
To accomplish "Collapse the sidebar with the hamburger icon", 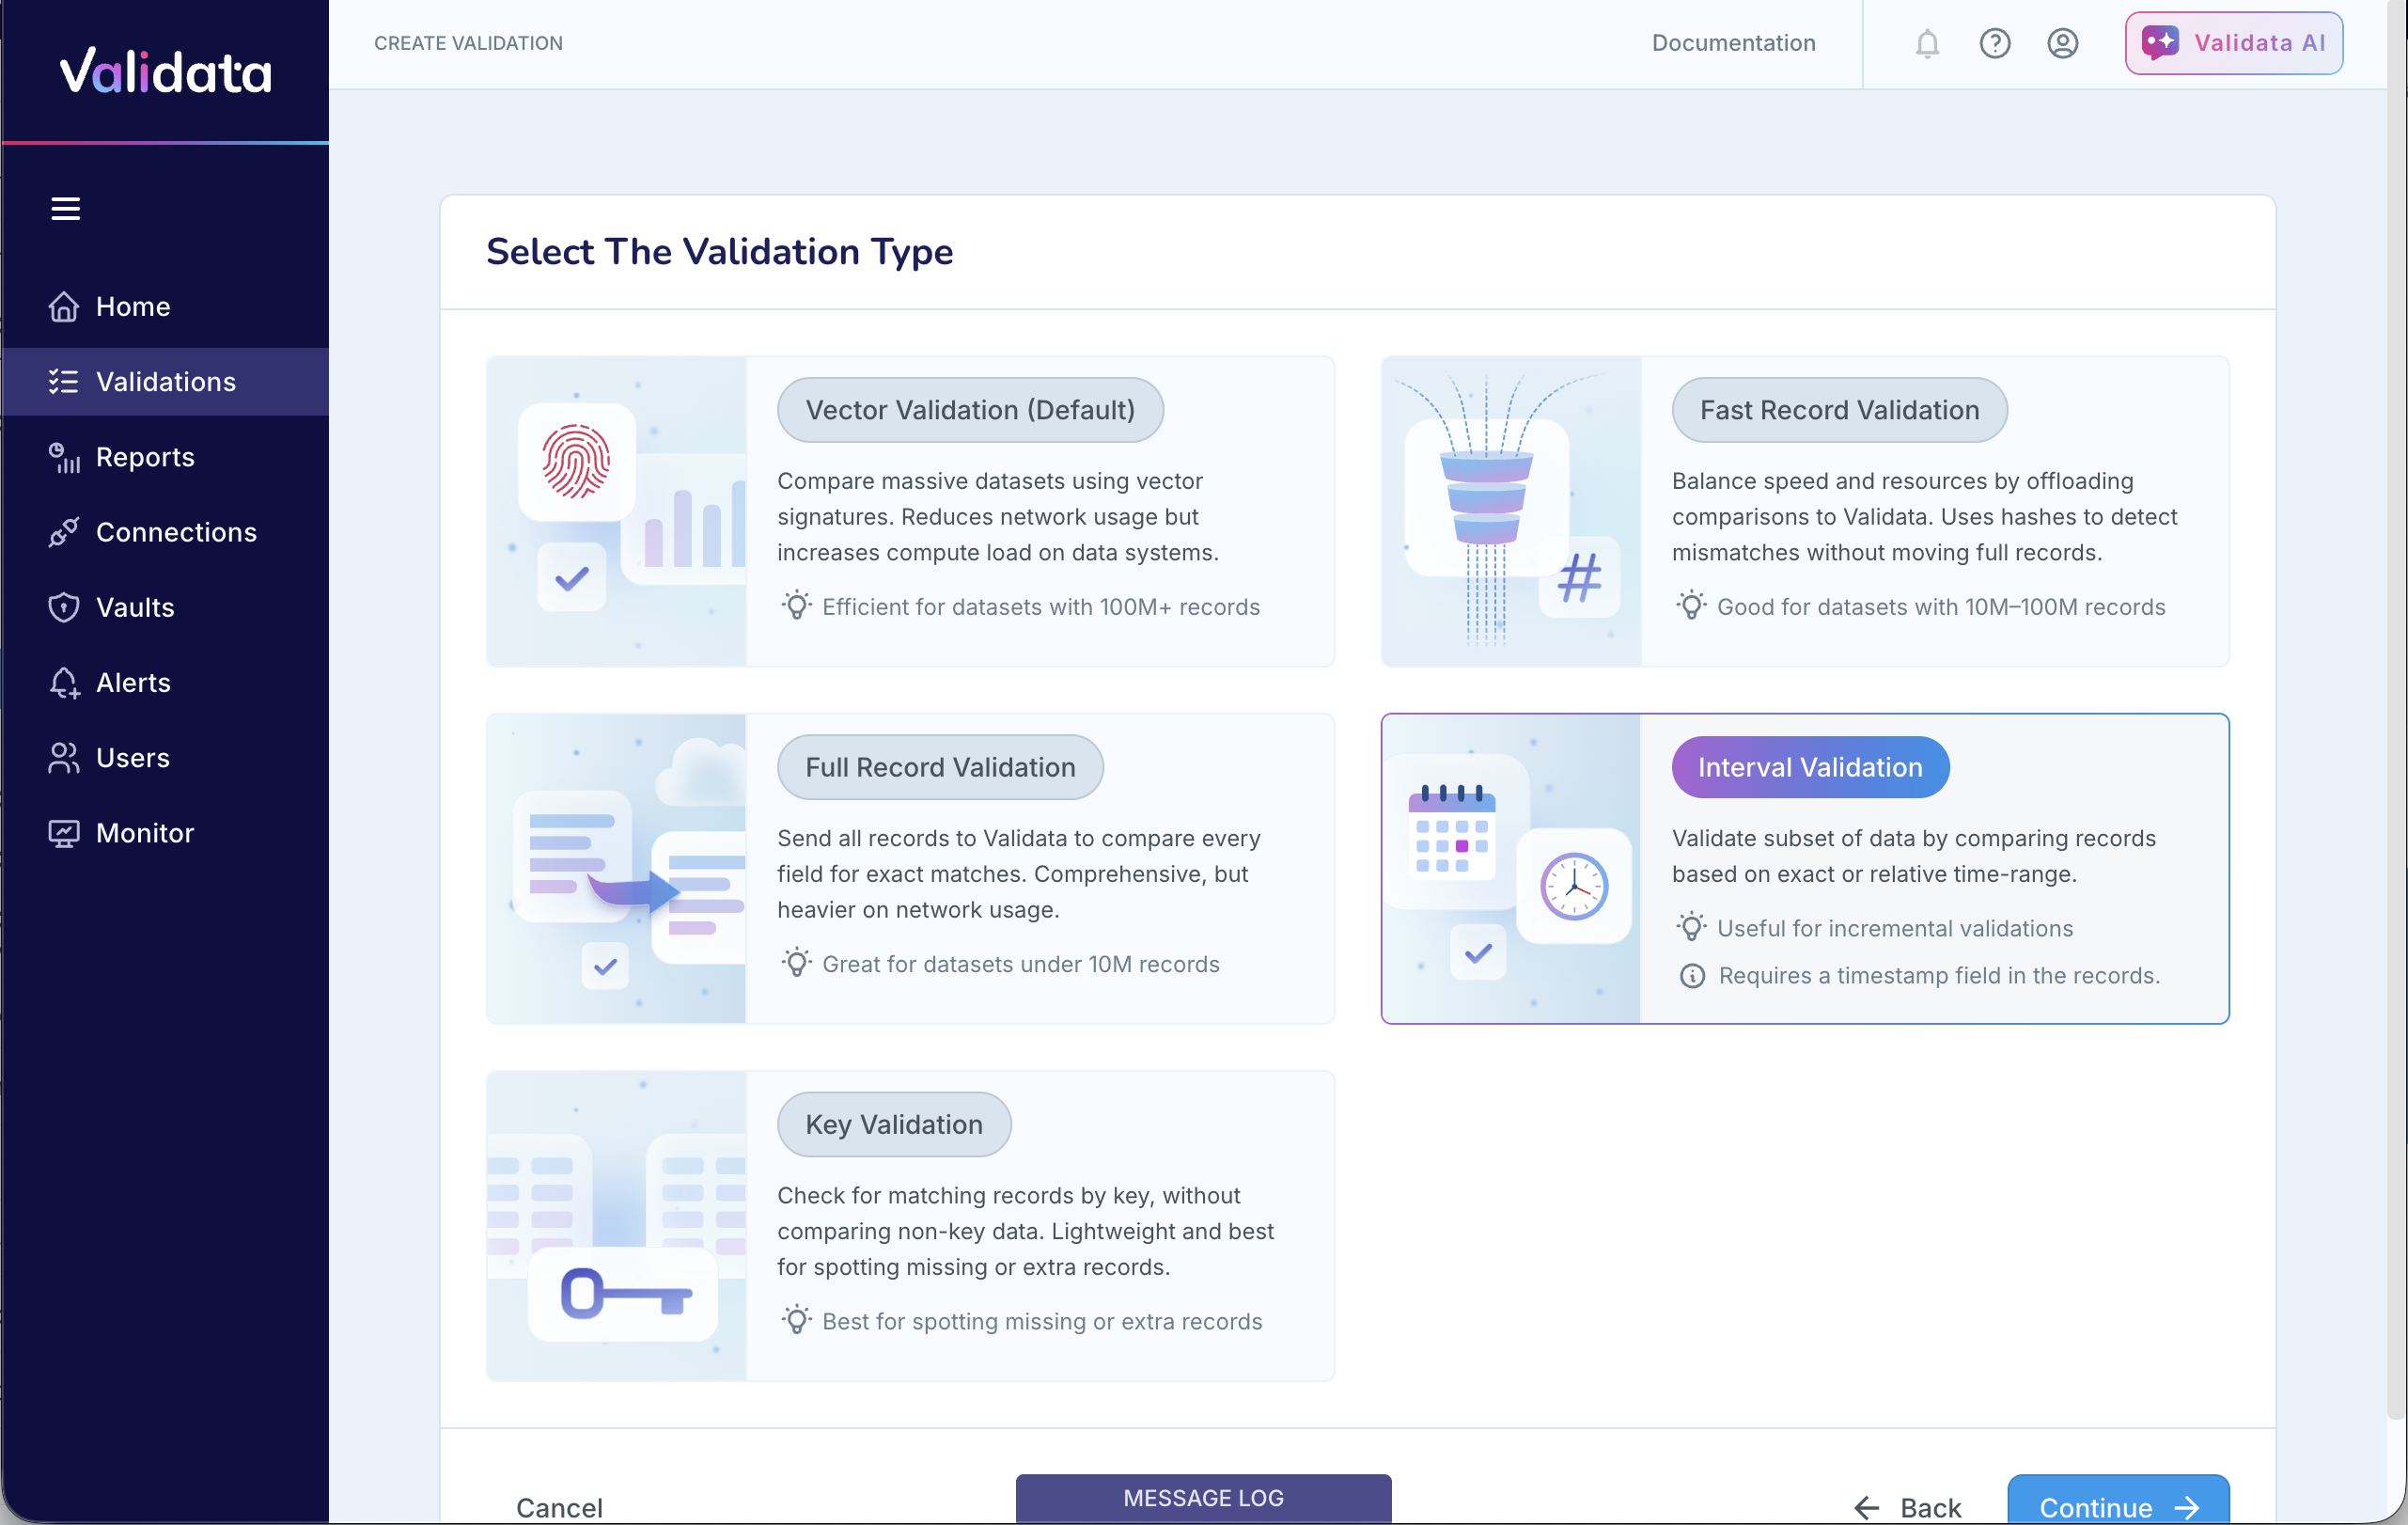I will click(x=66, y=207).
